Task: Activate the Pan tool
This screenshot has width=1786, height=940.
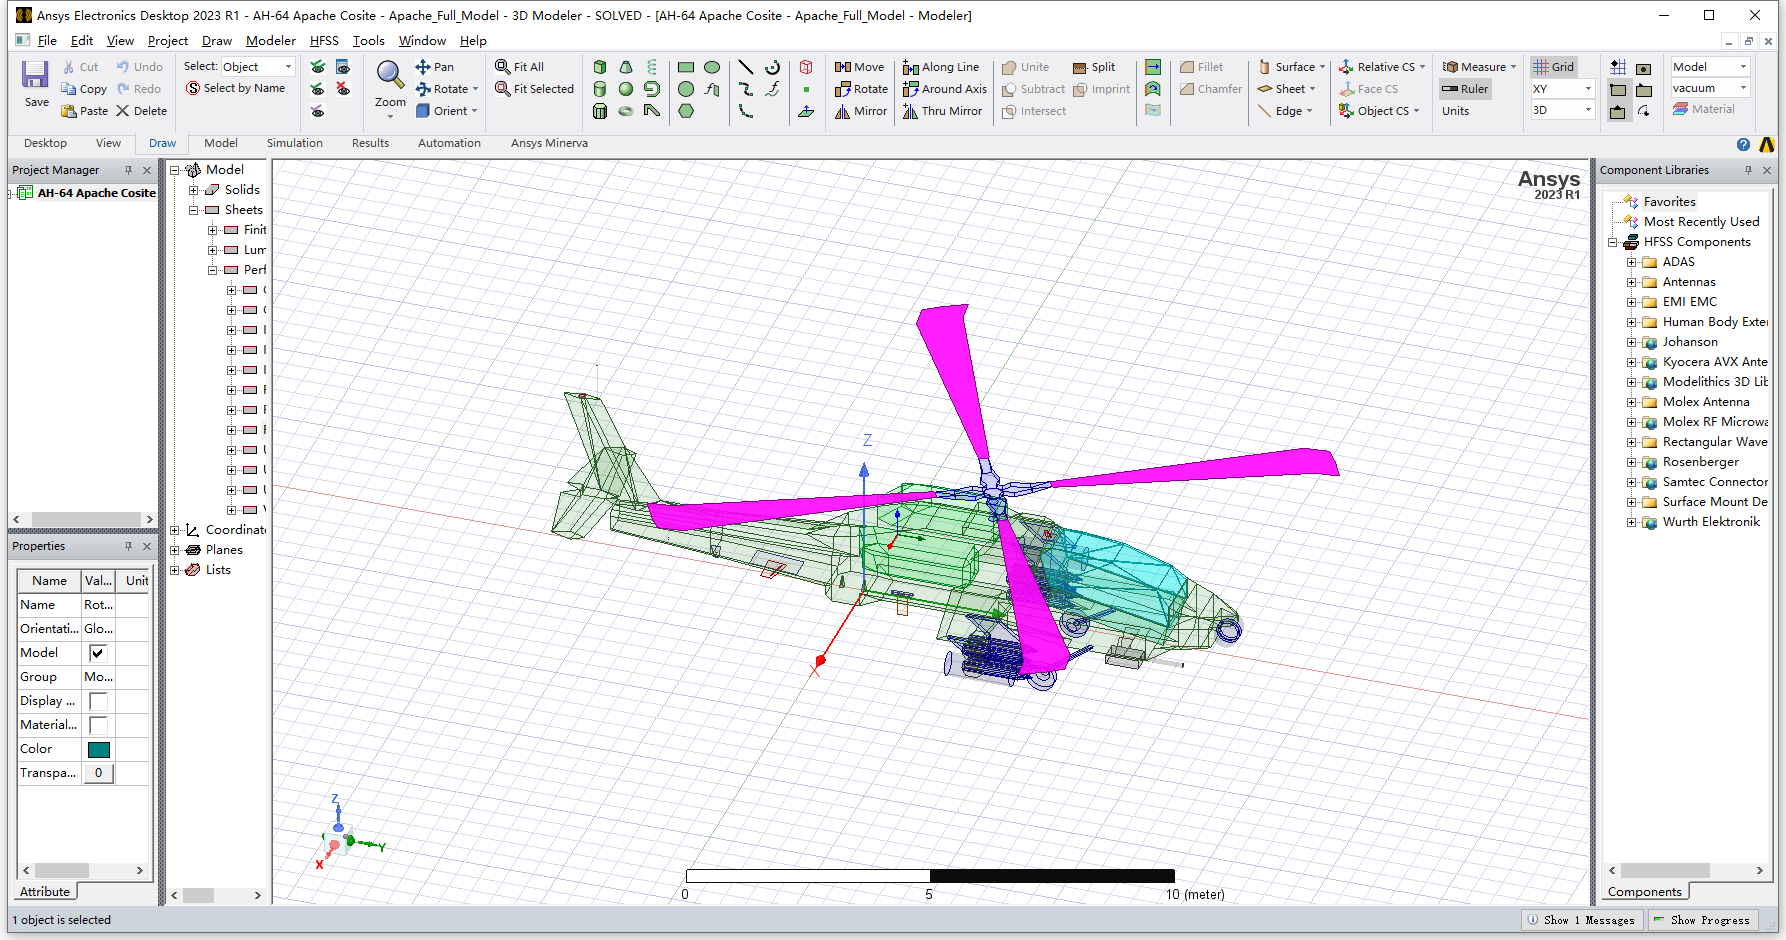Action: [434, 67]
